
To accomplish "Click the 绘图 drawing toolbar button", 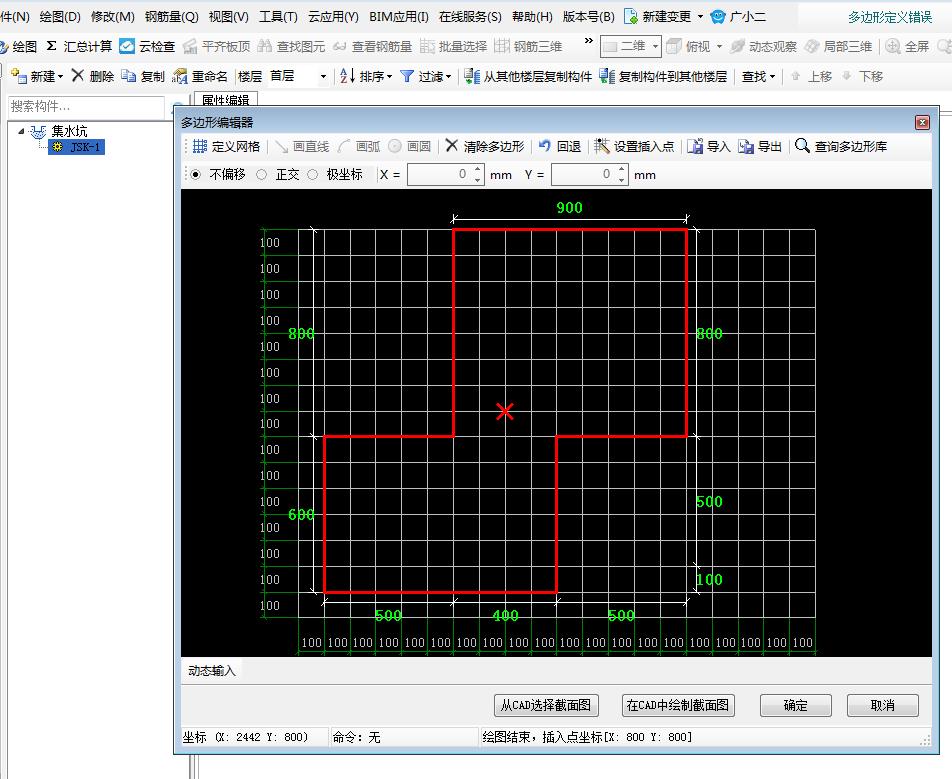I will 18,46.
